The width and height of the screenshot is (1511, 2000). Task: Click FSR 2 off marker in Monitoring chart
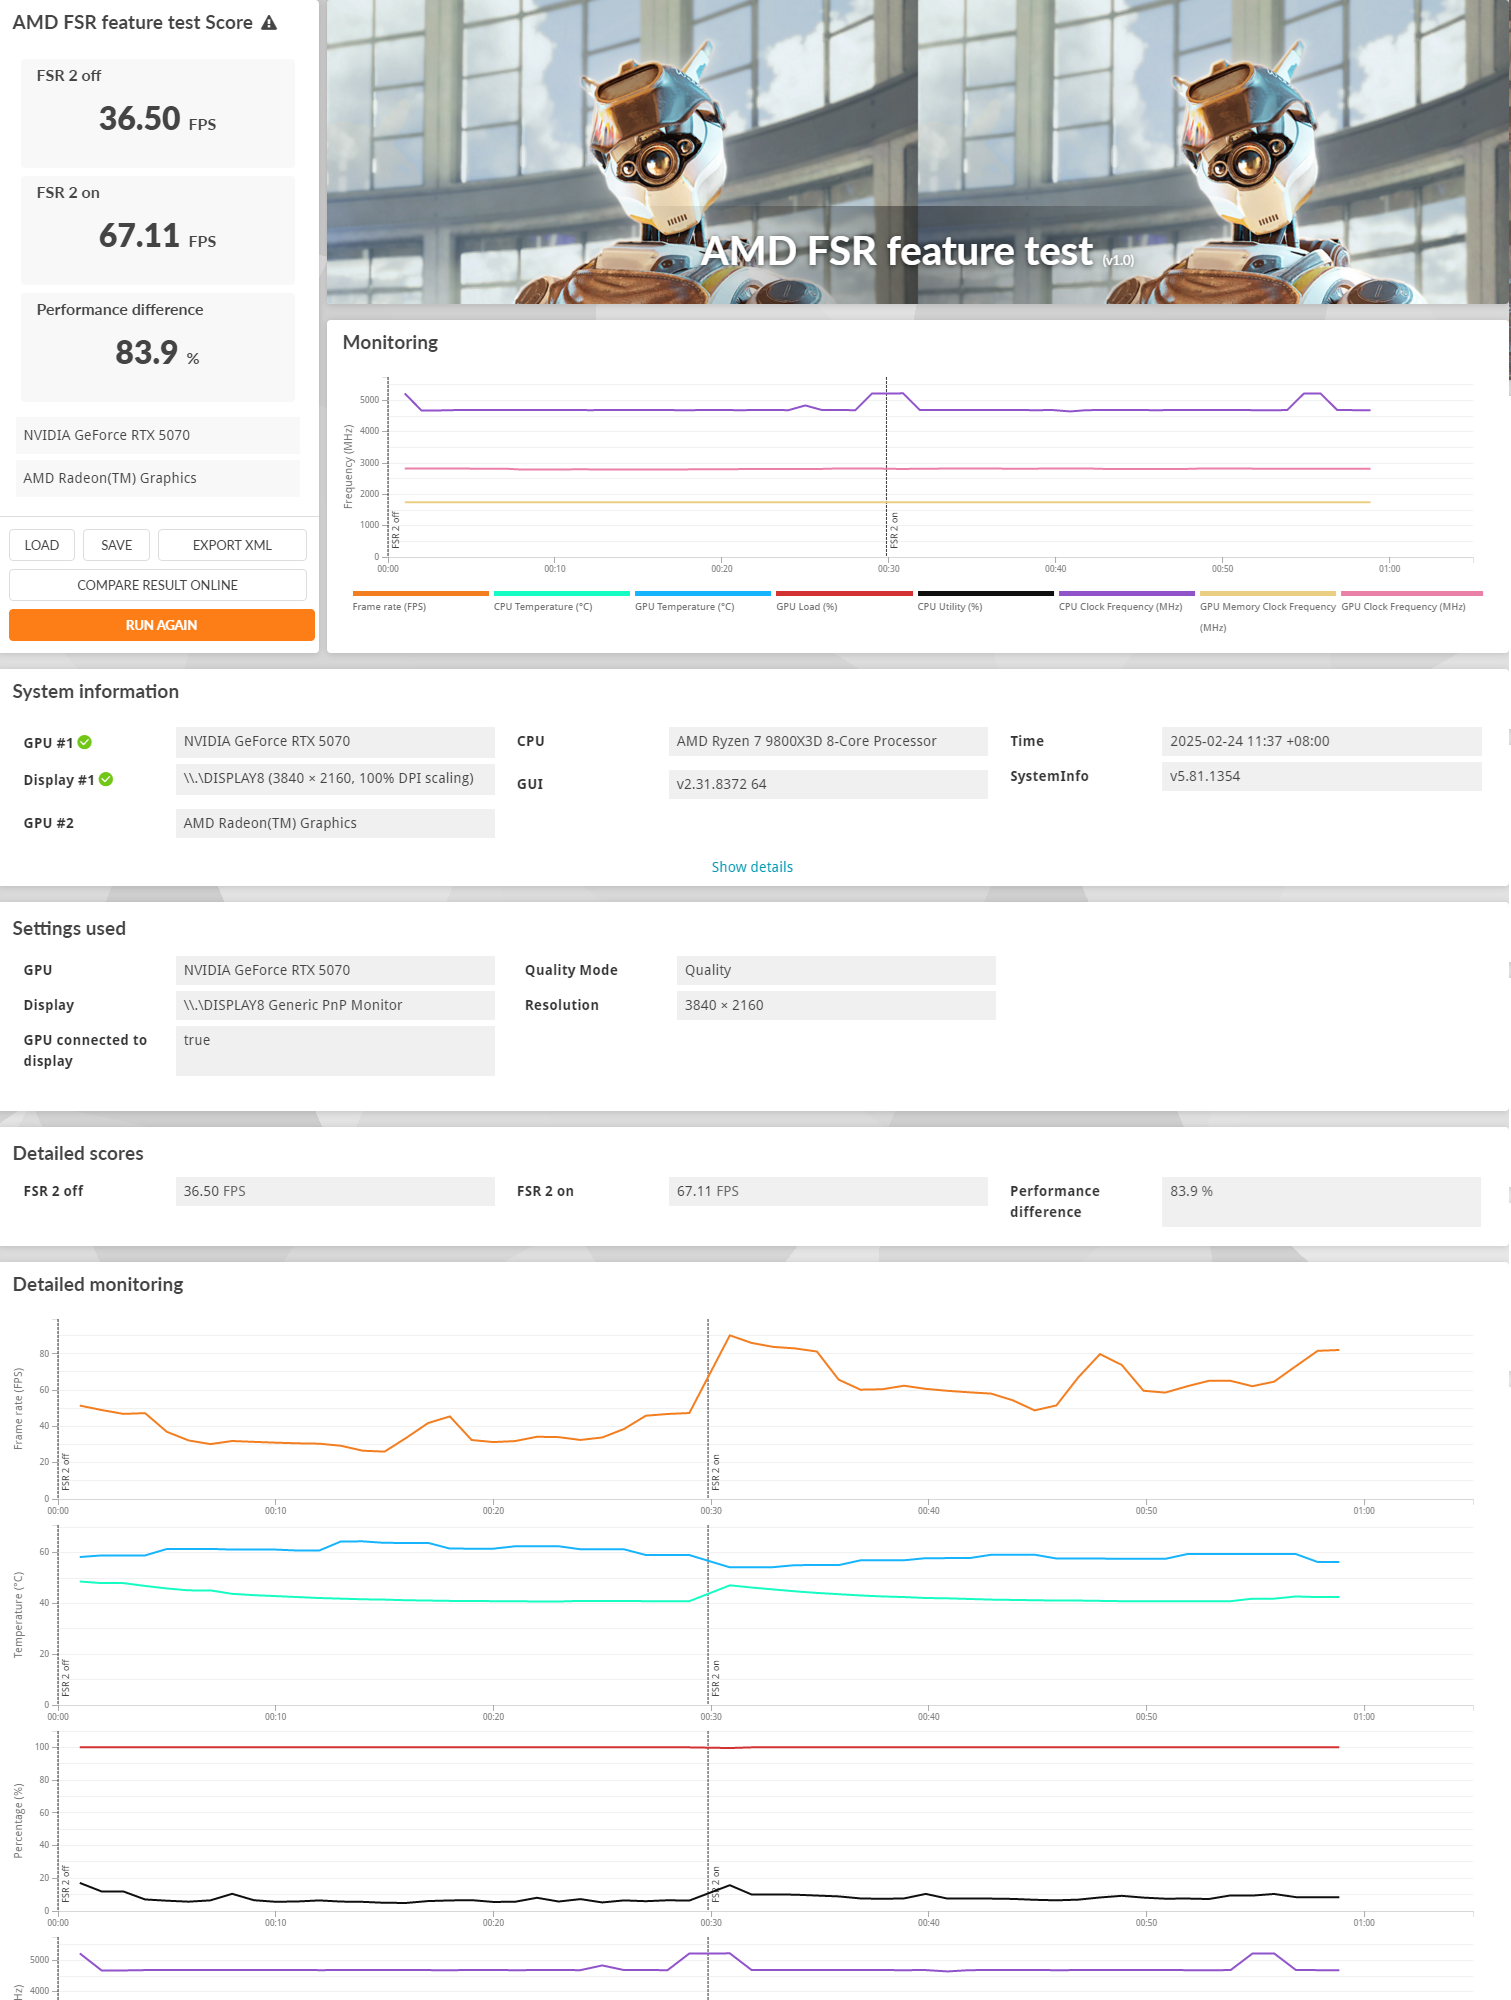coord(396,529)
